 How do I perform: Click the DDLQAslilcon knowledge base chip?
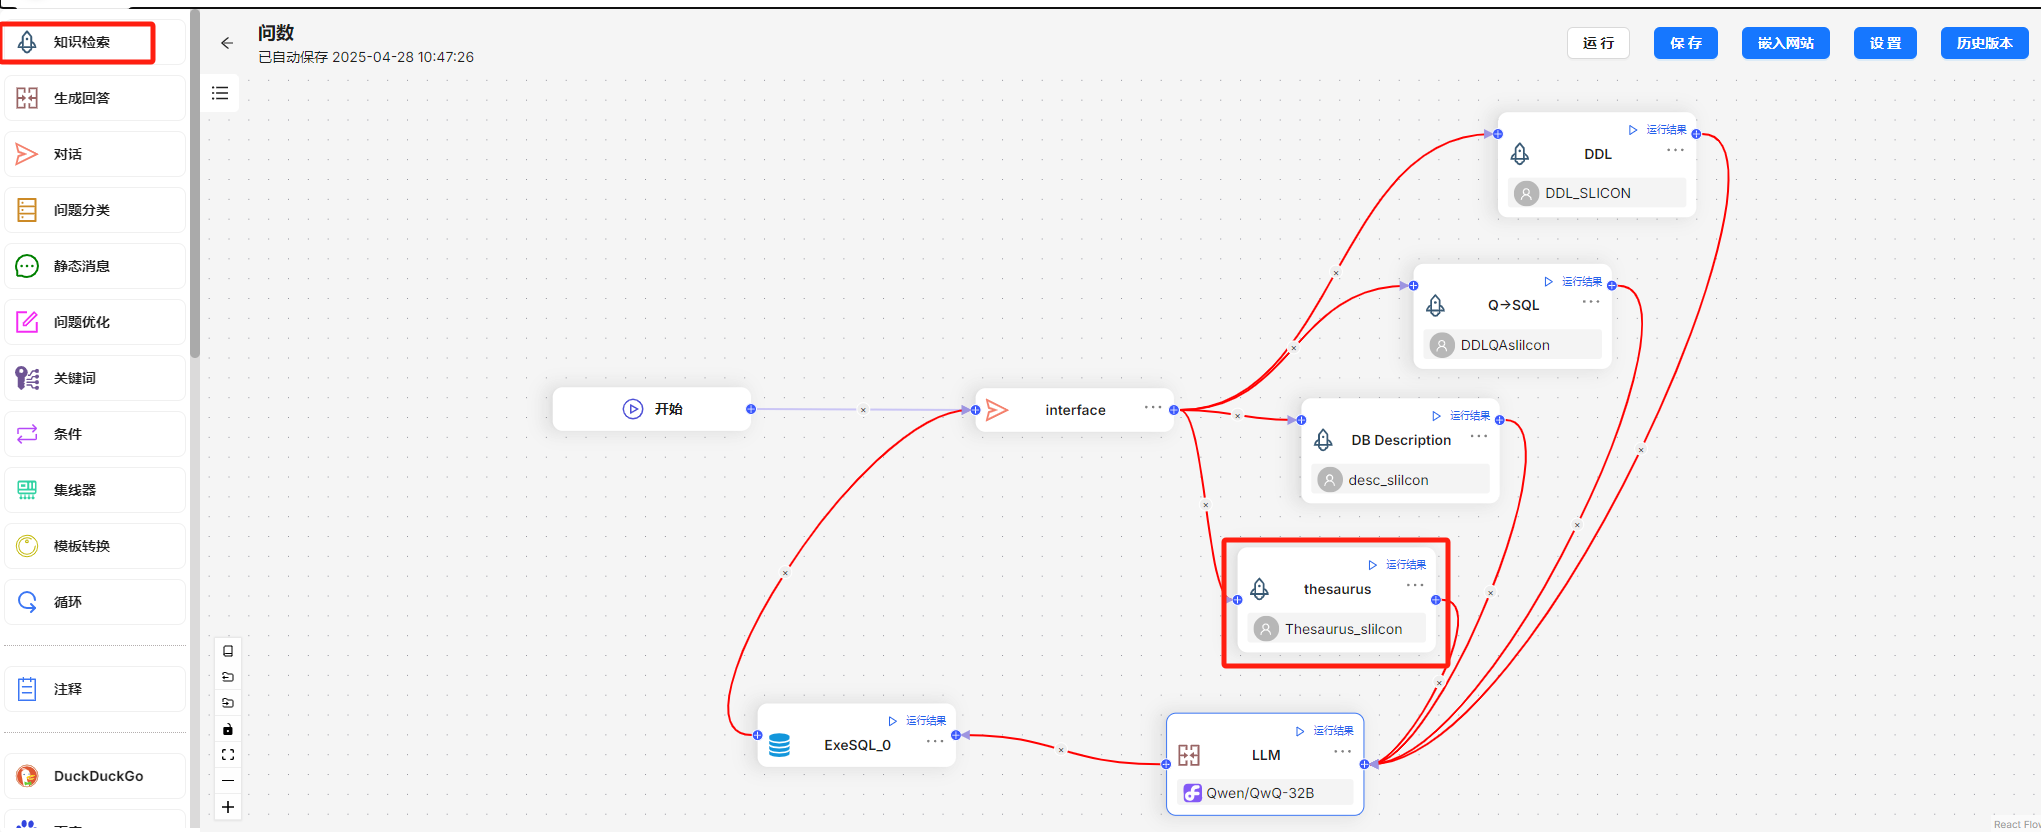1512,345
